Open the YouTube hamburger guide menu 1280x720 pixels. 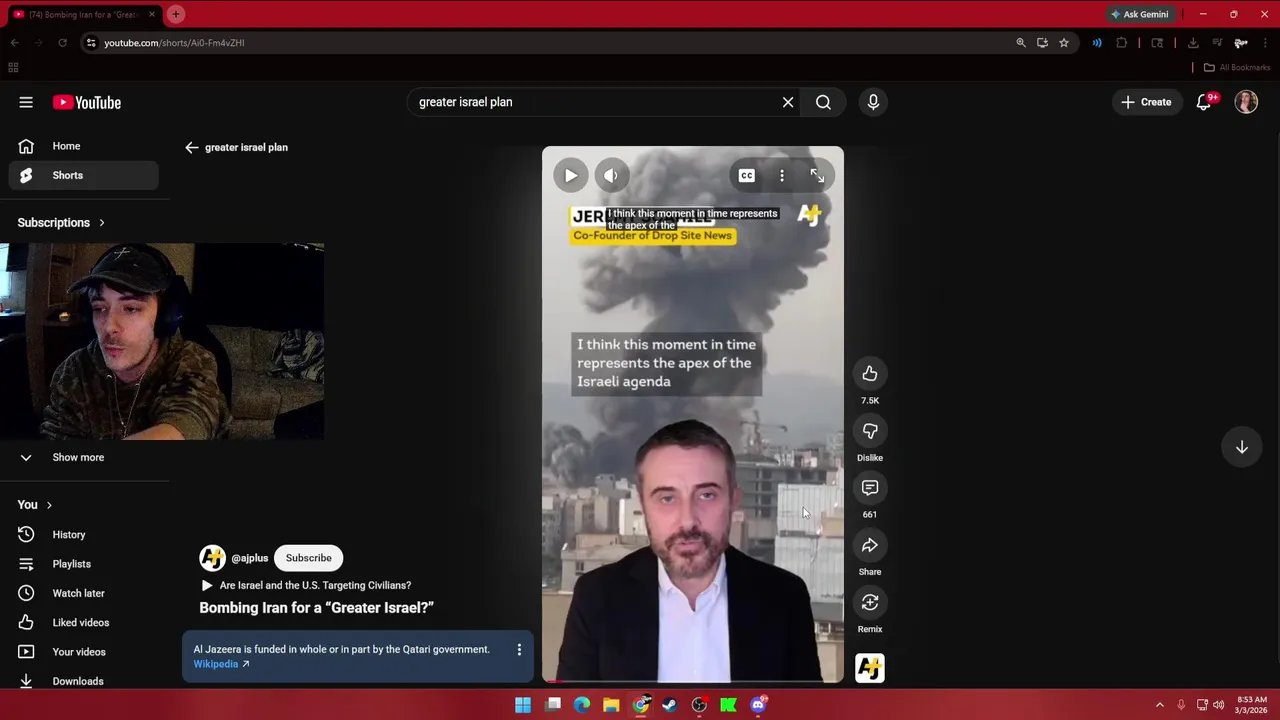coord(26,102)
